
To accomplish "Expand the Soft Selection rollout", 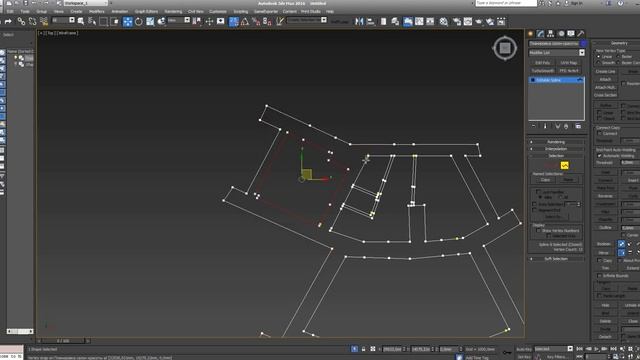I will [x=556, y=259].
